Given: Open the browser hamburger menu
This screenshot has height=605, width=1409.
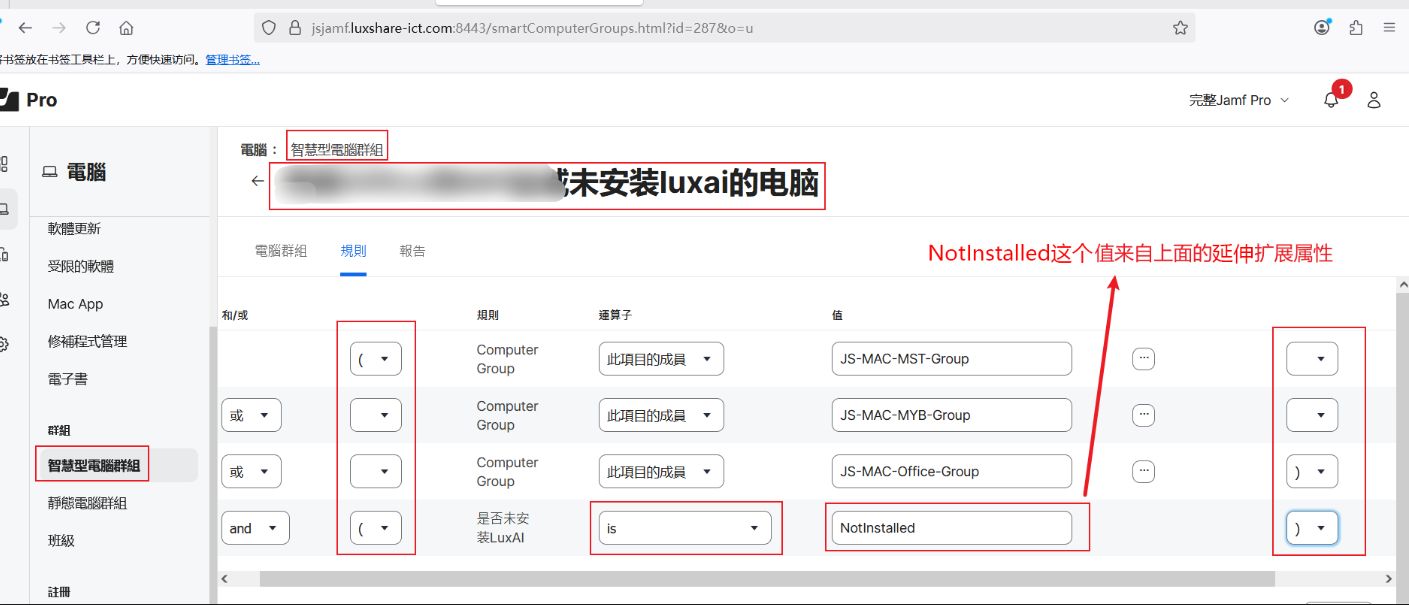Looking at the screenshot, I should (x=1389, y=28).
